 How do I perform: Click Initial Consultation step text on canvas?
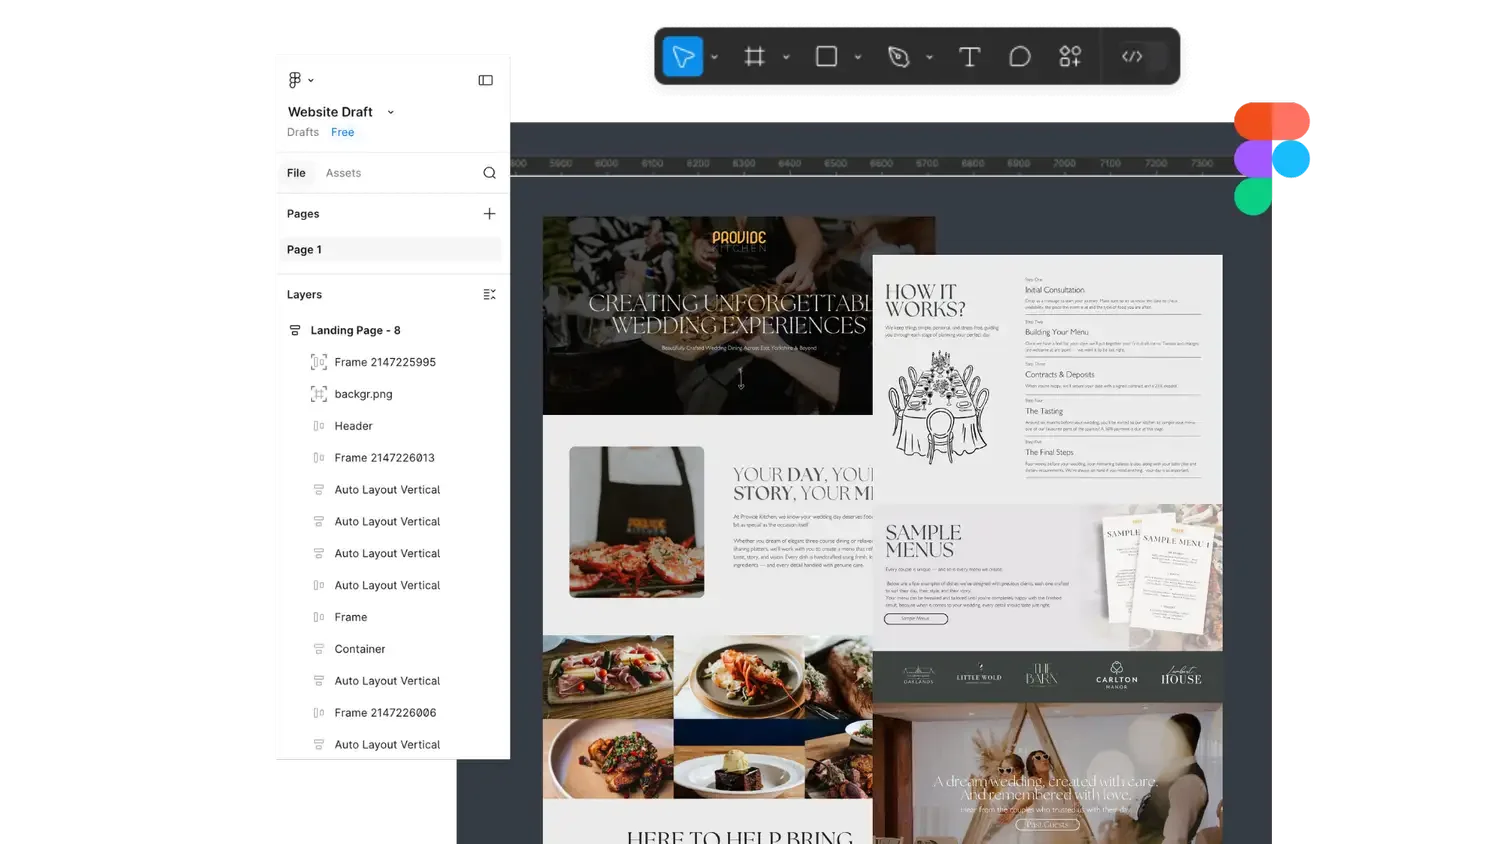tap(1055, 290)
